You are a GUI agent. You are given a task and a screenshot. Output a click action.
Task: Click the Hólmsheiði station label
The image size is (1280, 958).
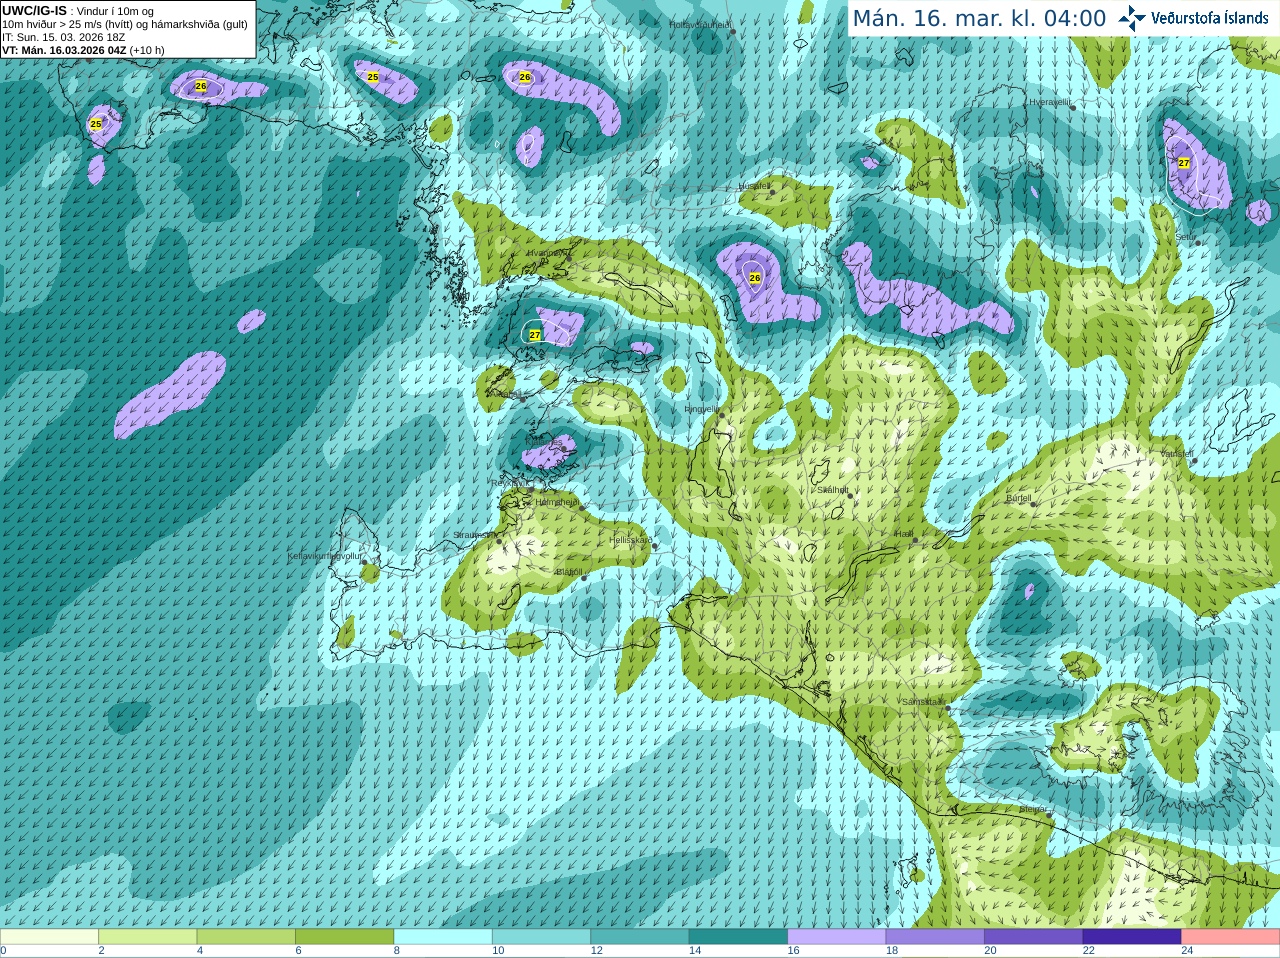(x=557, y=502)
